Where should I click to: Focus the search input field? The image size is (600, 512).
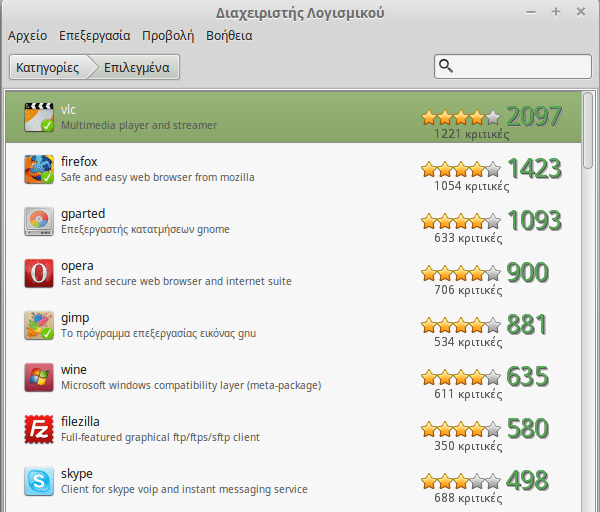click(x=513, y=67)
